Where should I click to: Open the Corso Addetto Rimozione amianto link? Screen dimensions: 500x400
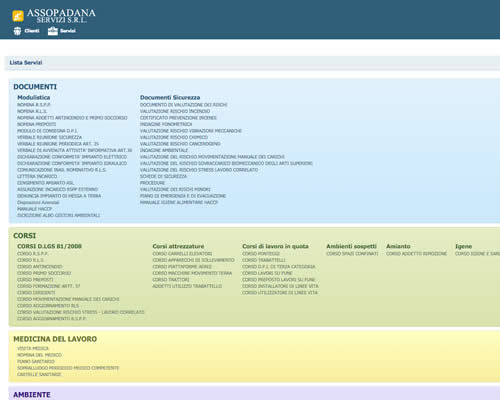(x=417, y=254)
